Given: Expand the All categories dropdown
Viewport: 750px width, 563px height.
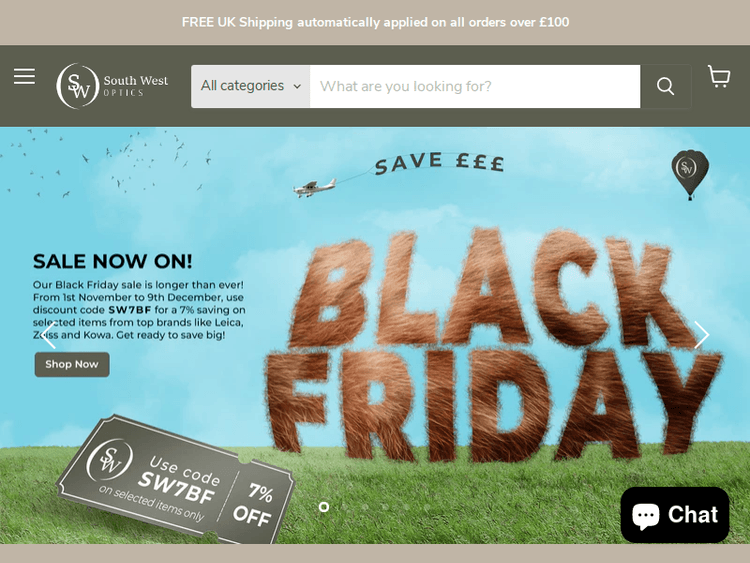Looking at the screenshot, I should tap(251, 87).
